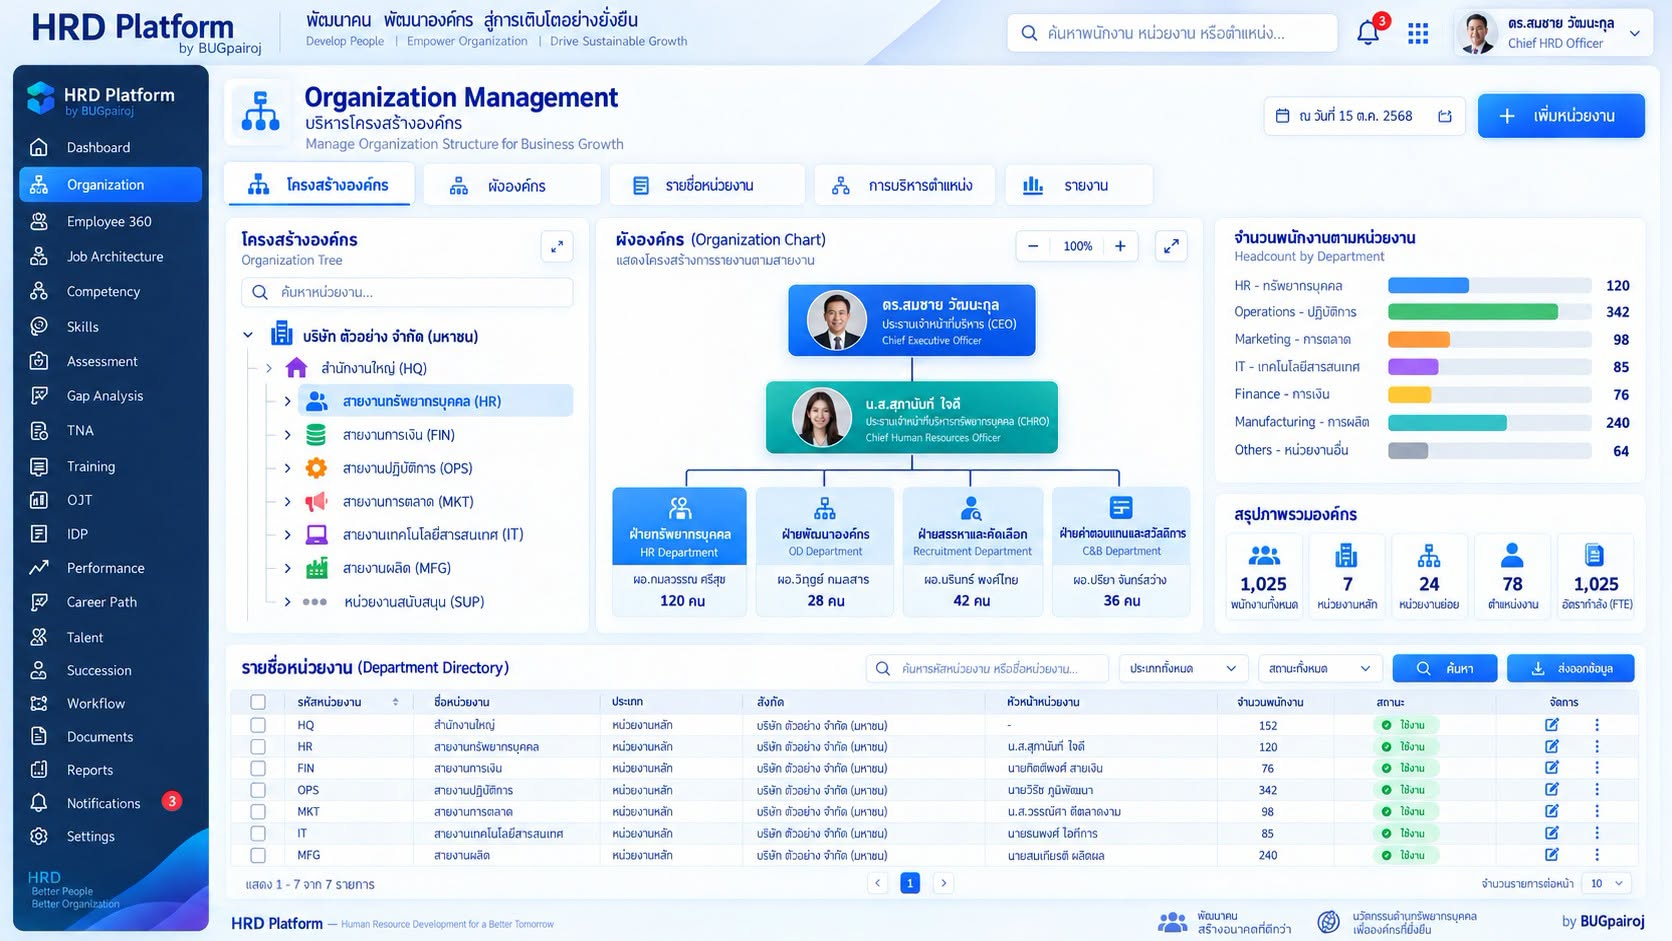Check the FIN row checkbox
1672x941 pixels.
[258, 768]
